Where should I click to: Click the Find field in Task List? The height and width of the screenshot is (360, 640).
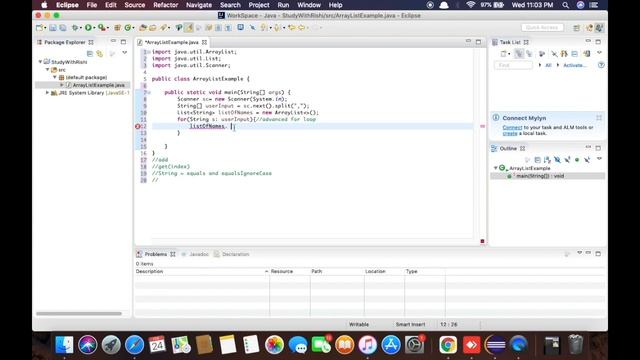[513, 65]
